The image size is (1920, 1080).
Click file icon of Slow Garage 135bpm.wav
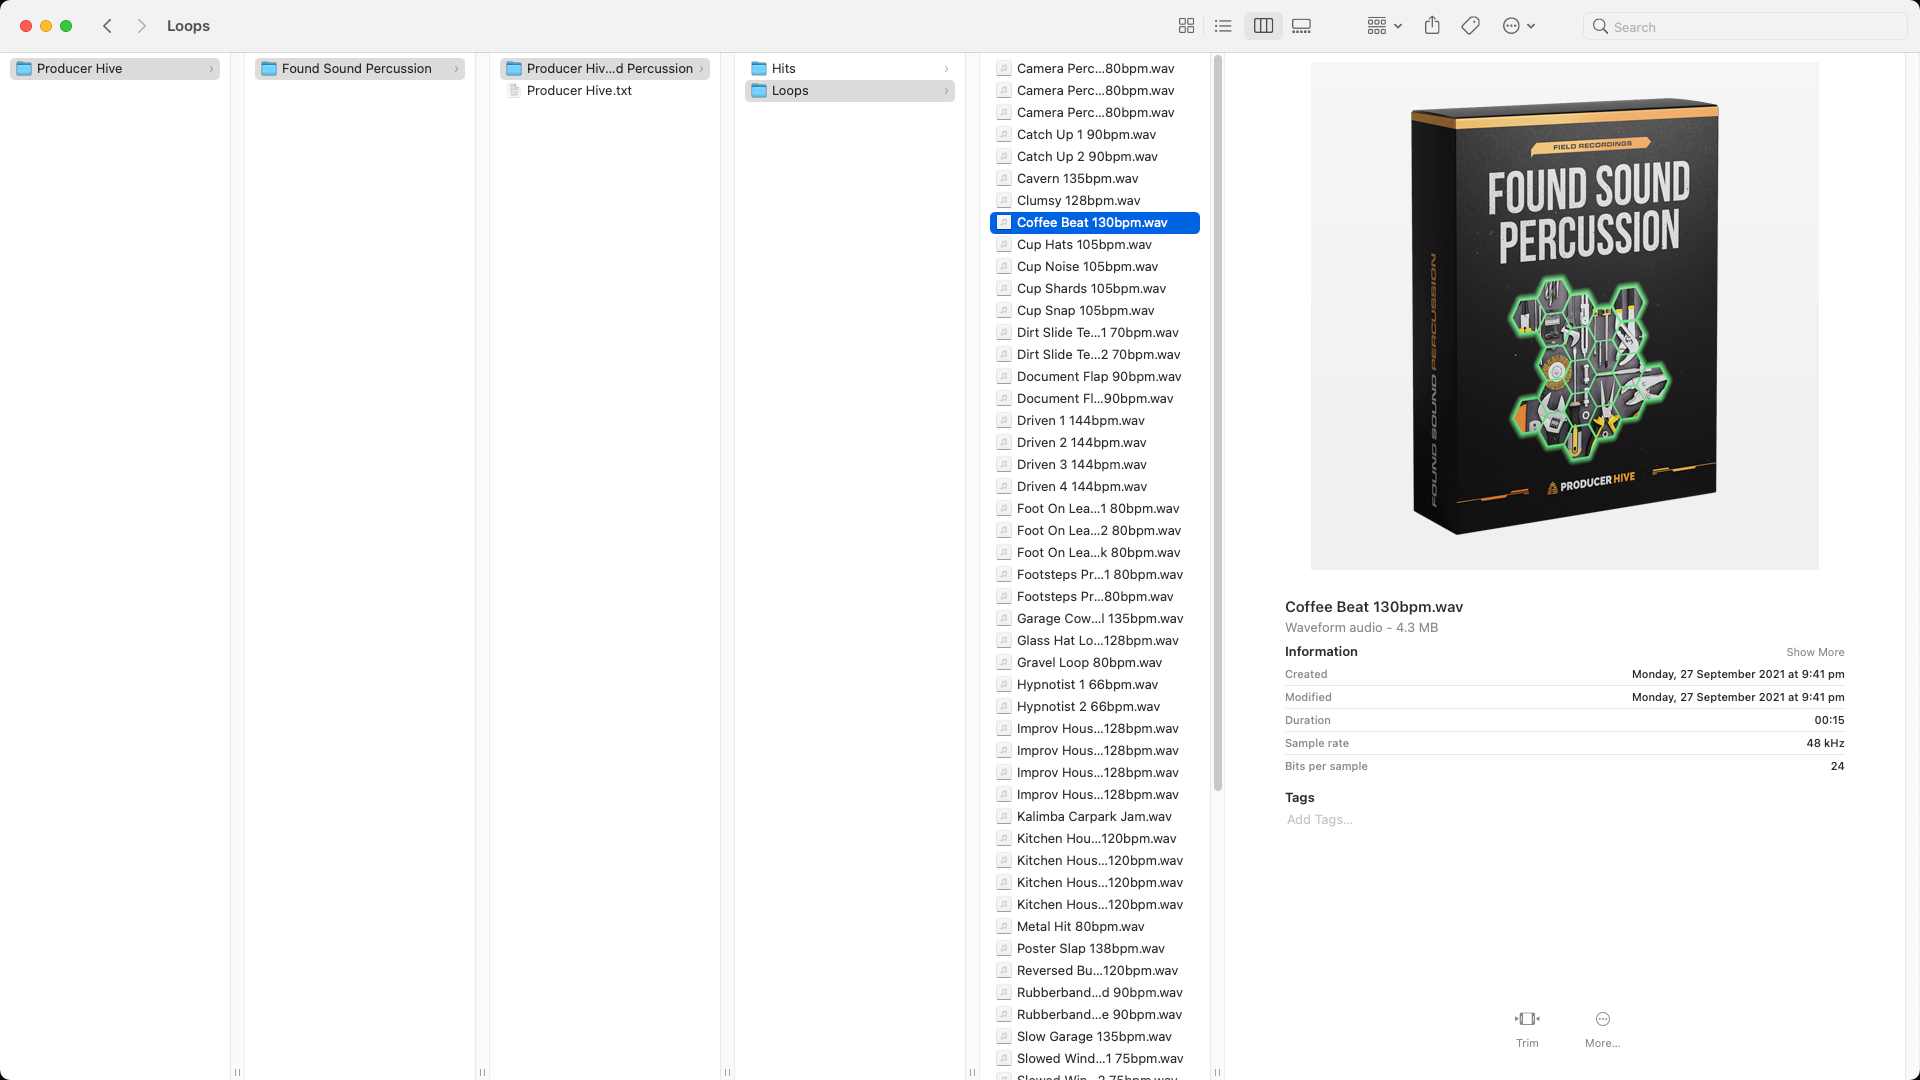[1004, 1036]
